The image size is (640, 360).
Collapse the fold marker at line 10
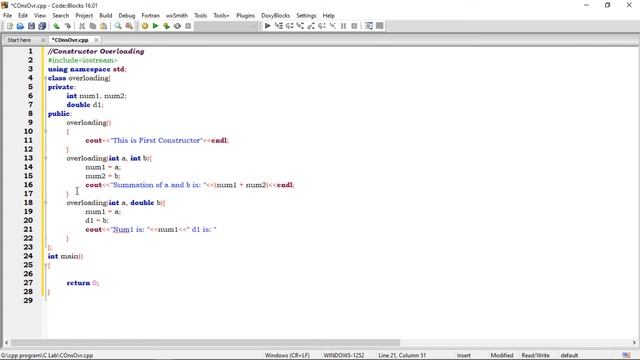[x=45, y=131]
